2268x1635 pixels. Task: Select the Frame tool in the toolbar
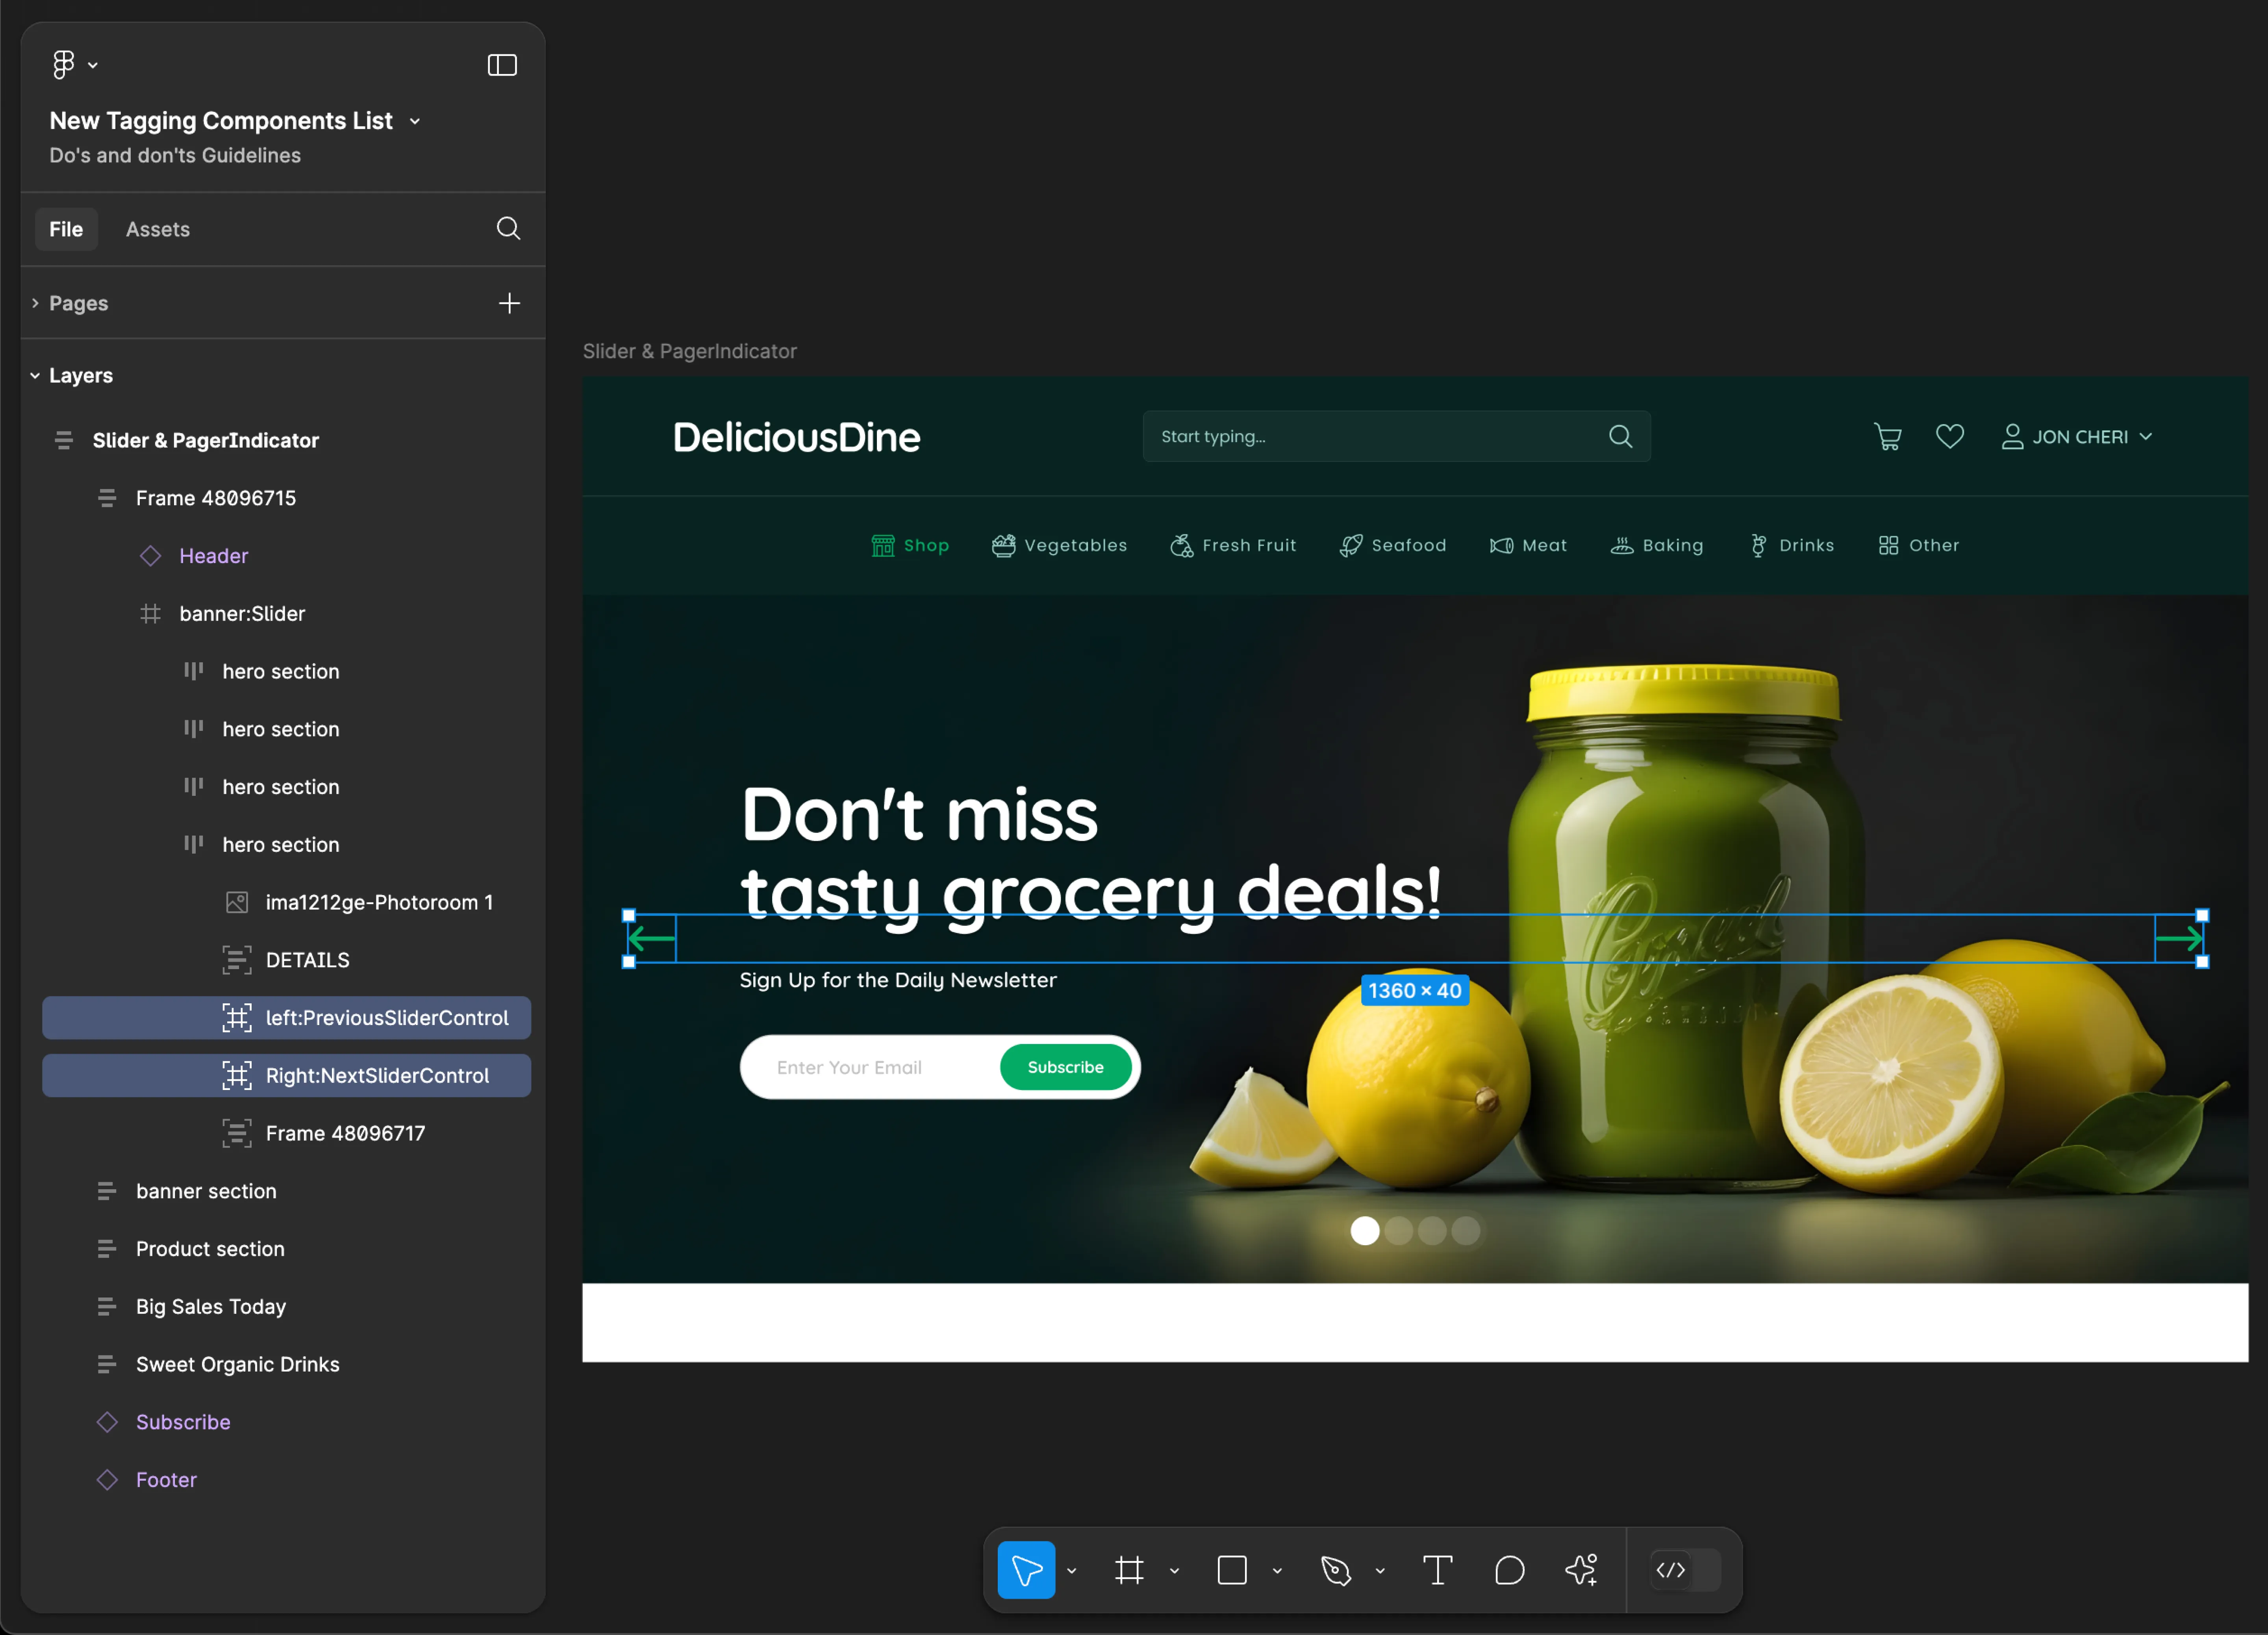click(x=1129, y=1570)
